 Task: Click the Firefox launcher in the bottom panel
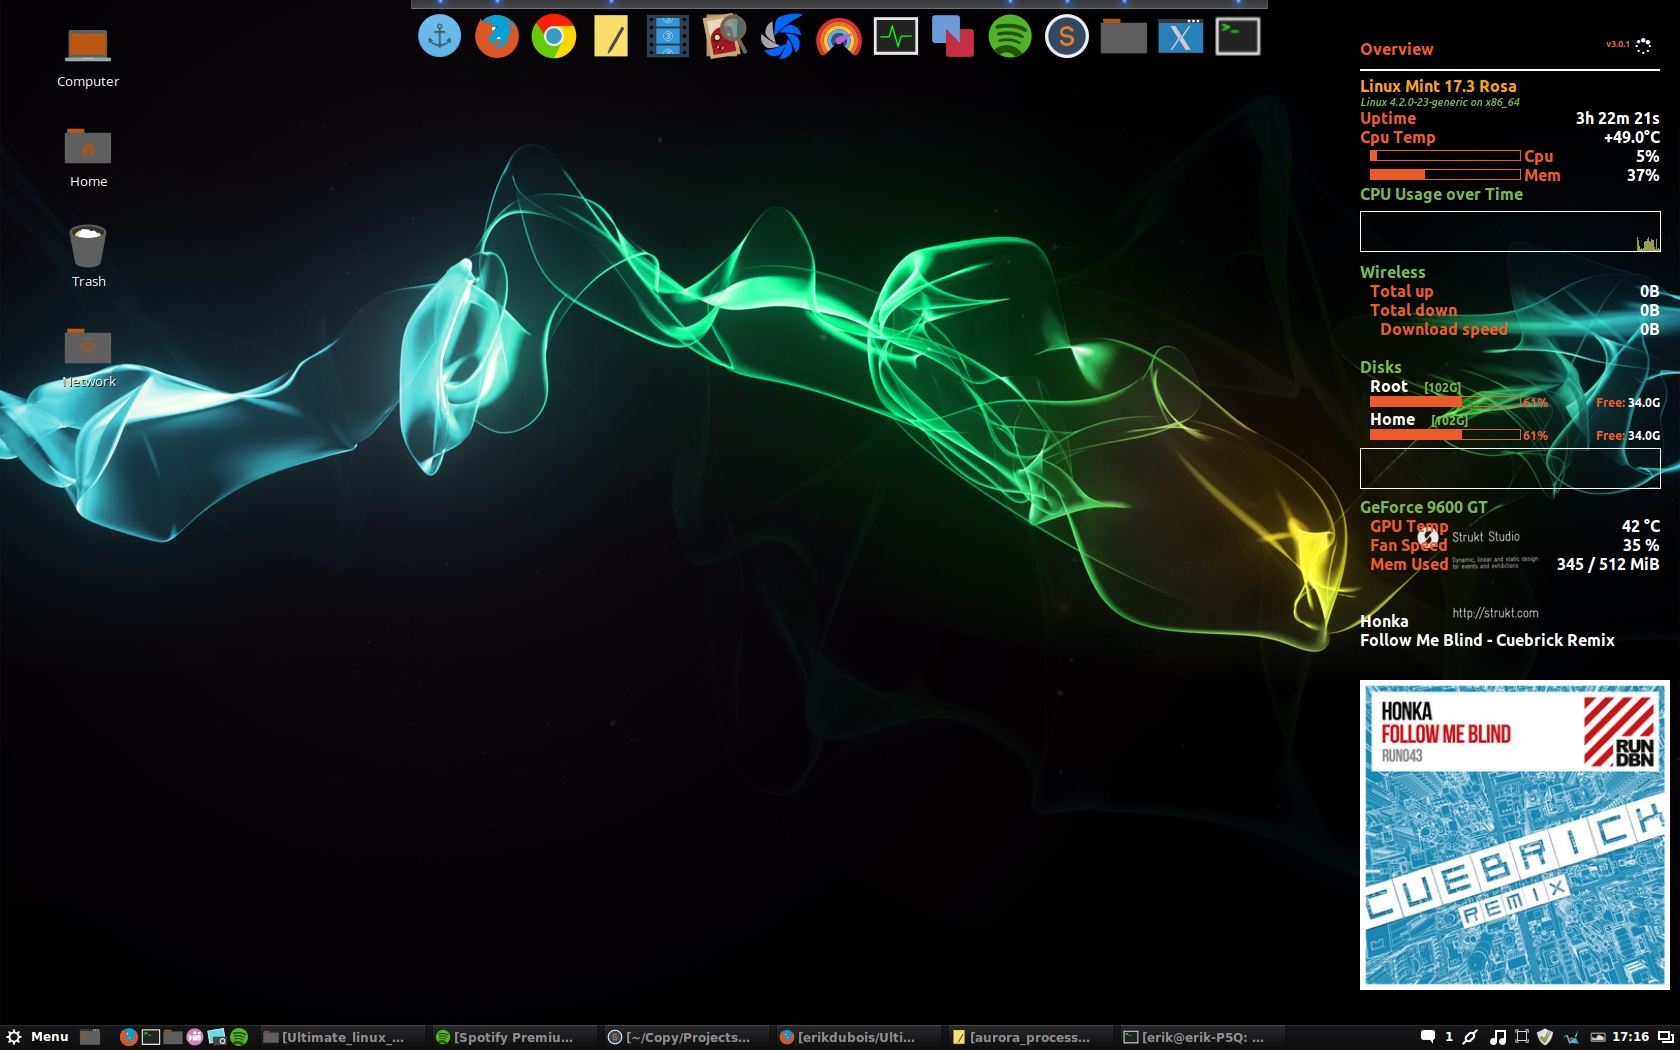tap(128, 1037)
